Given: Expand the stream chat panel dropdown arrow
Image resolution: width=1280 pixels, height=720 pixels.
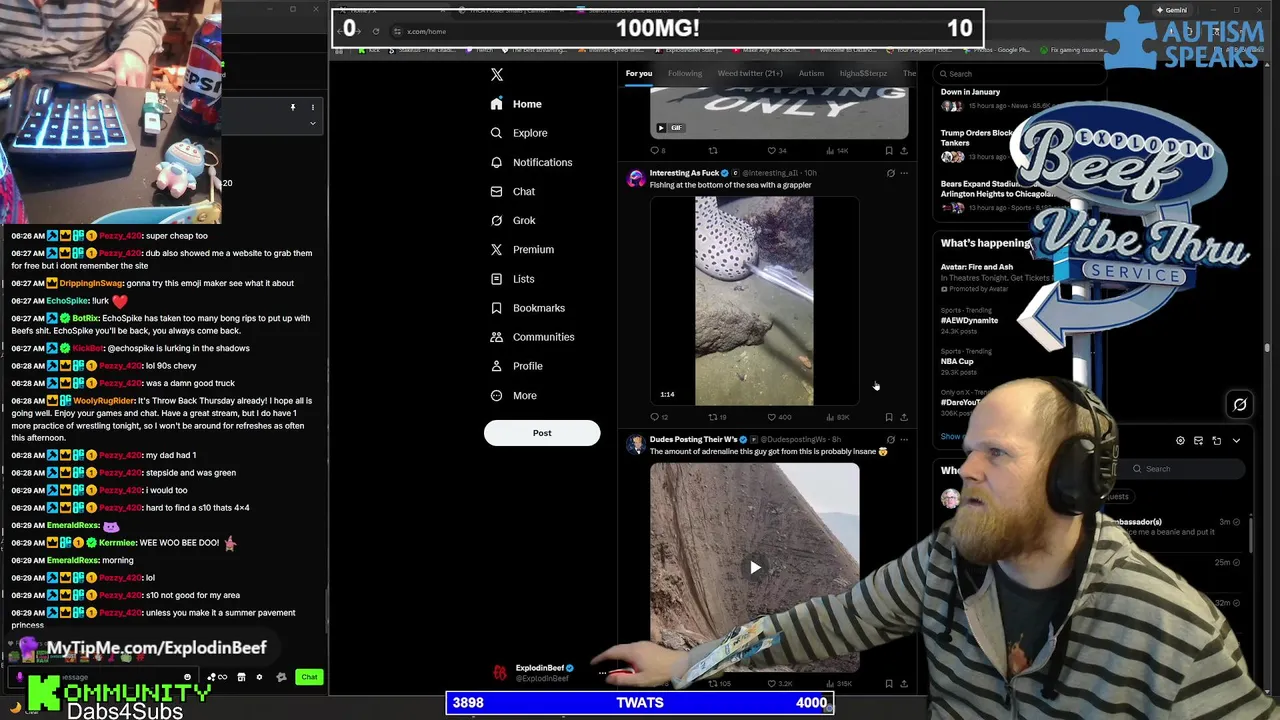Looking at the screenshot, I should point(312,123).
